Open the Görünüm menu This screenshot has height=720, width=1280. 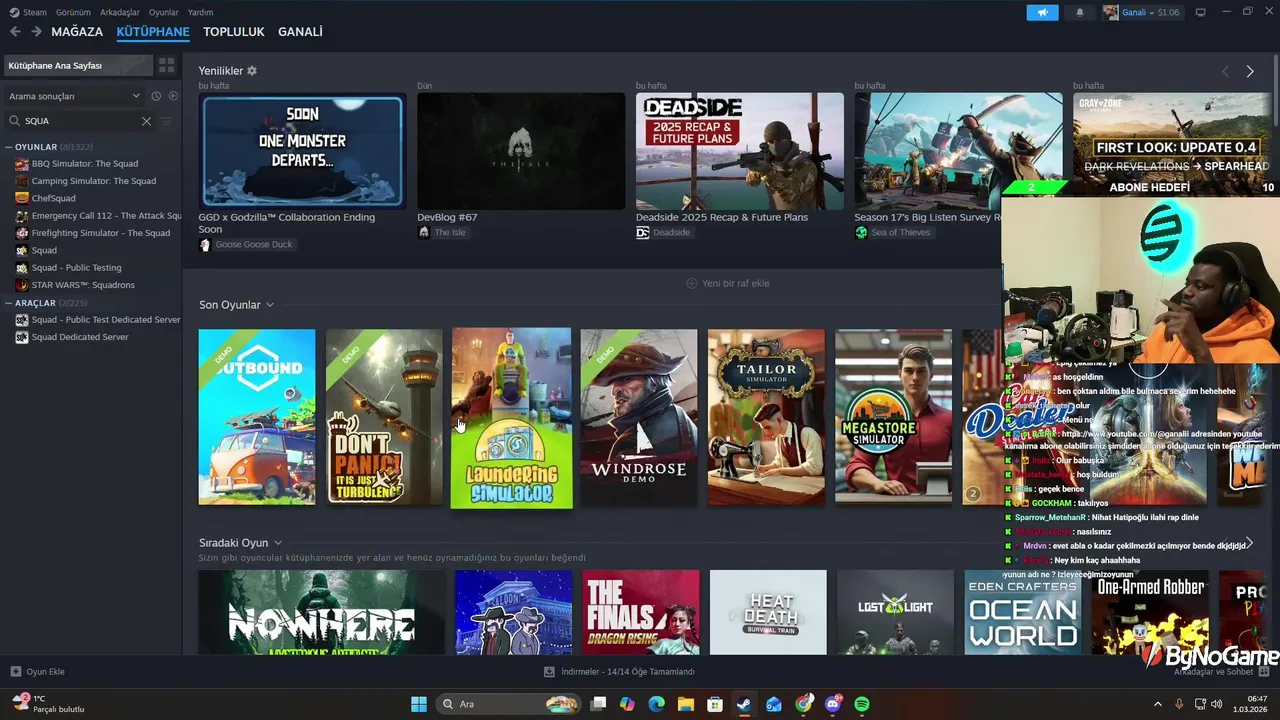tap(73, 12)
